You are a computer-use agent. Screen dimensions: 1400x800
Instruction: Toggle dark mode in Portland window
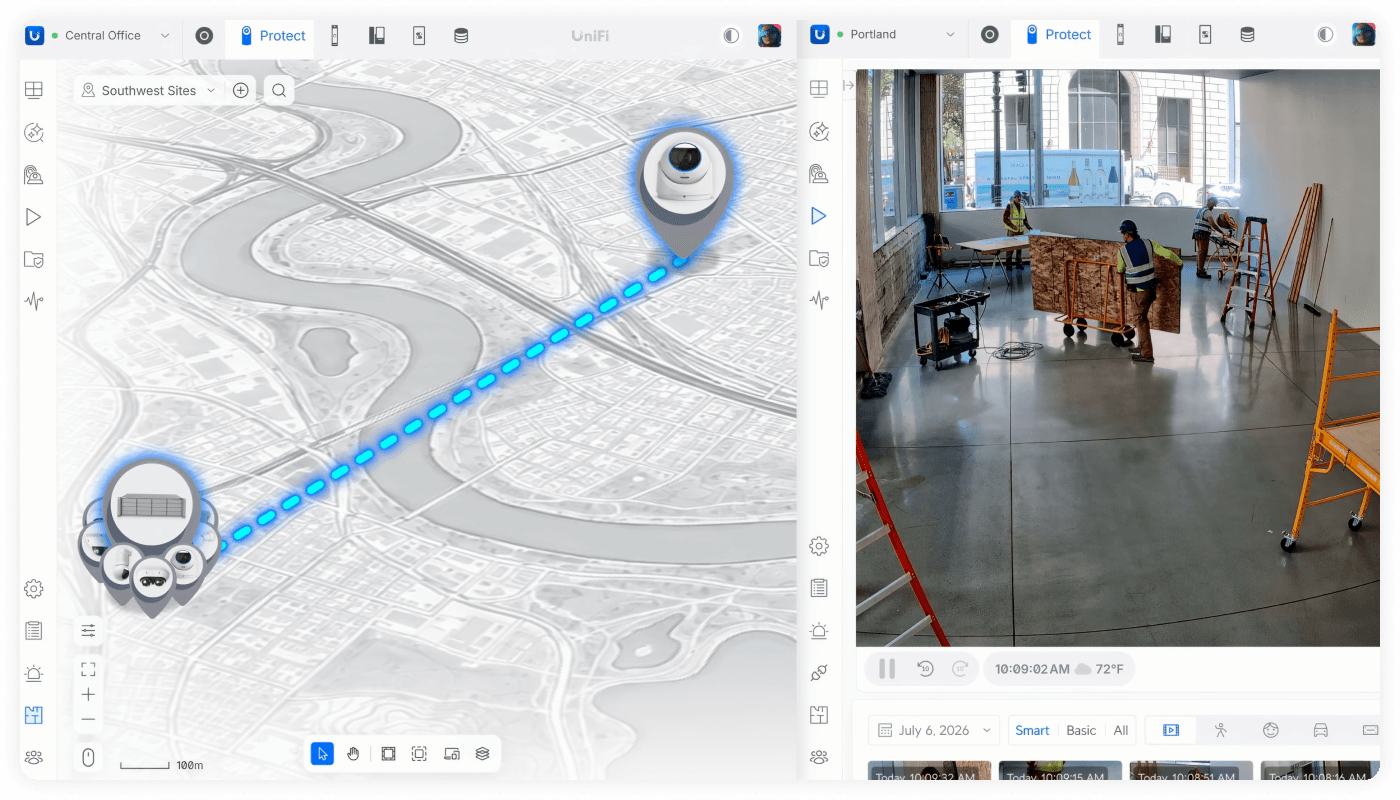click(1325, 35)
